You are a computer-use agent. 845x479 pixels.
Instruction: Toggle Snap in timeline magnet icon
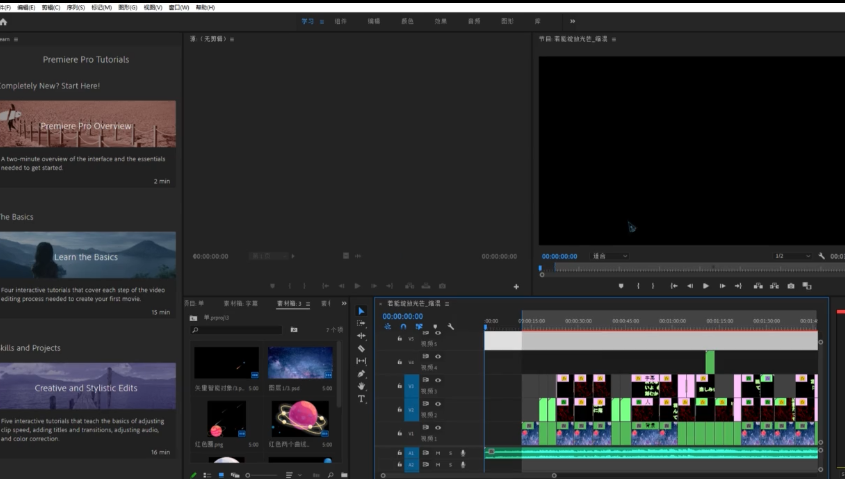403,327
